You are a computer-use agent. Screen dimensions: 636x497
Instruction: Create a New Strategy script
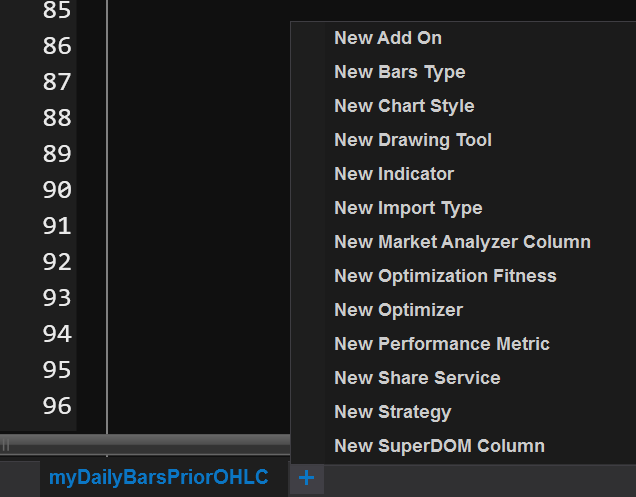click(392, 412)
